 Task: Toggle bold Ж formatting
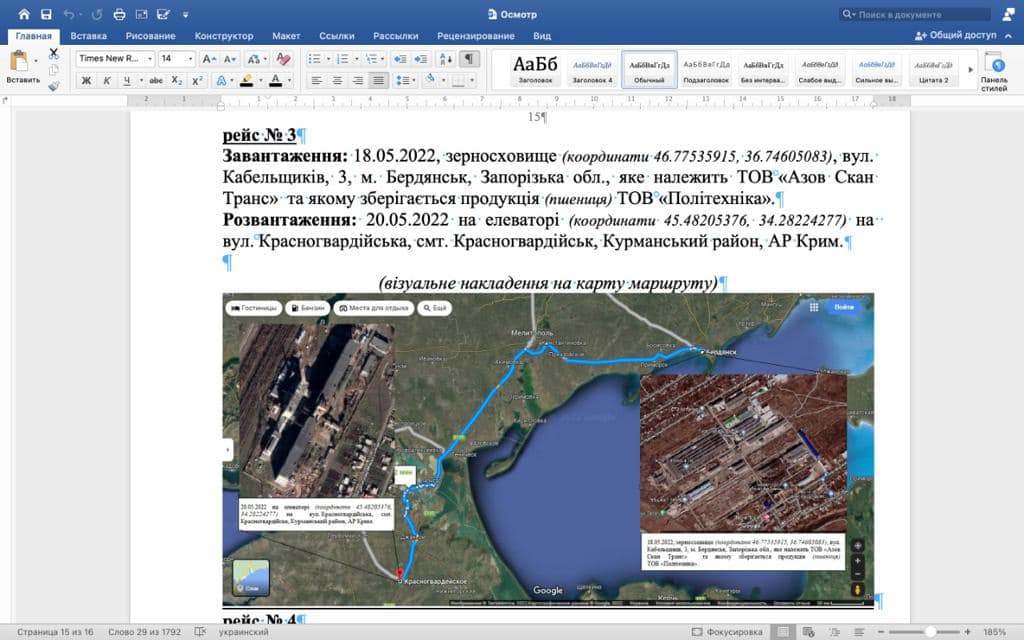tap(86, 80)
